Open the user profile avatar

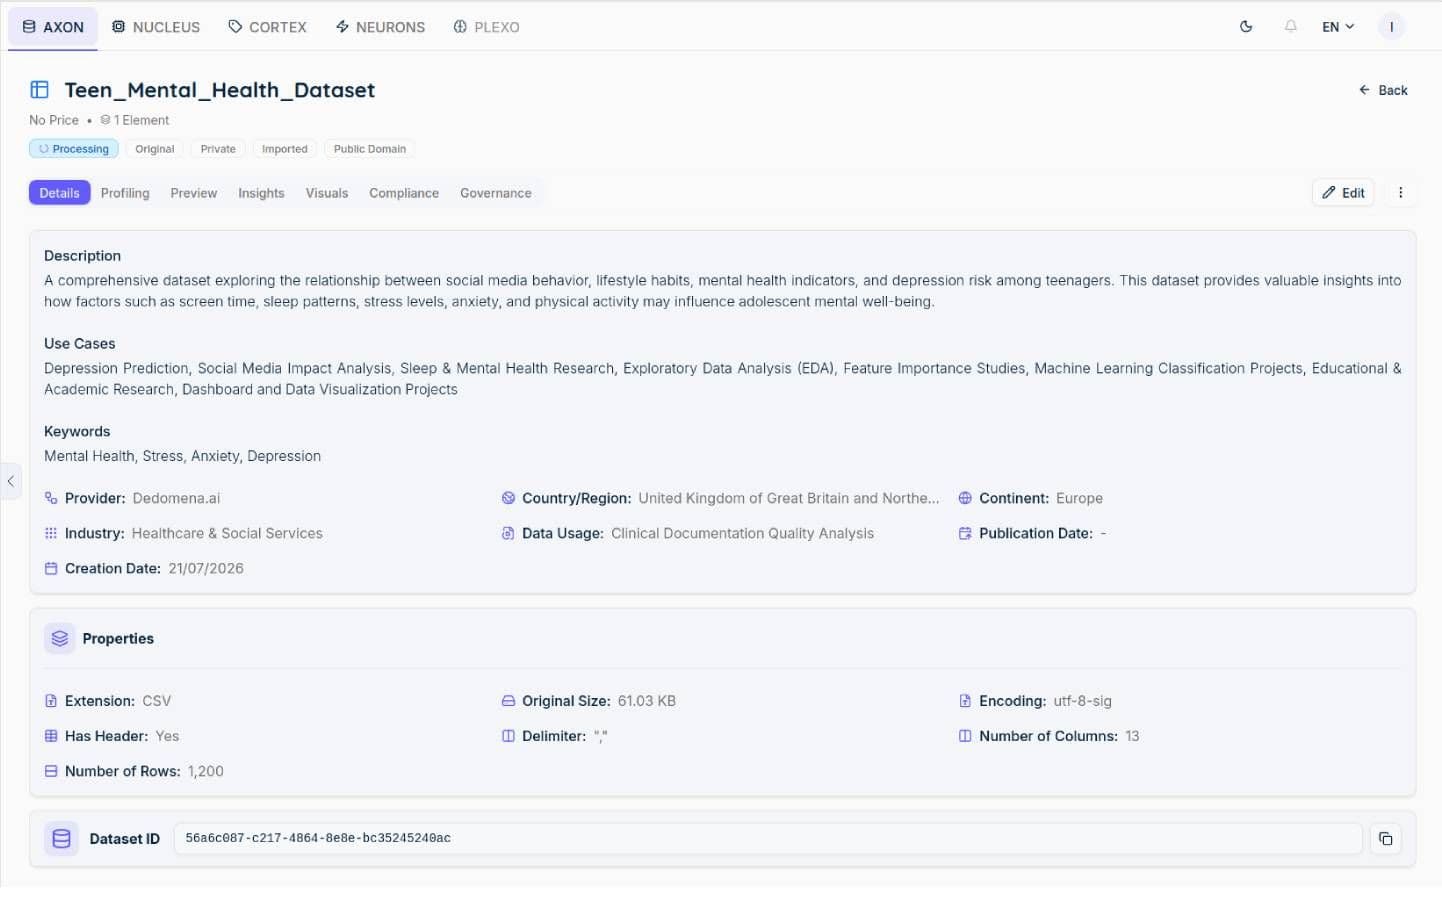1391,27
